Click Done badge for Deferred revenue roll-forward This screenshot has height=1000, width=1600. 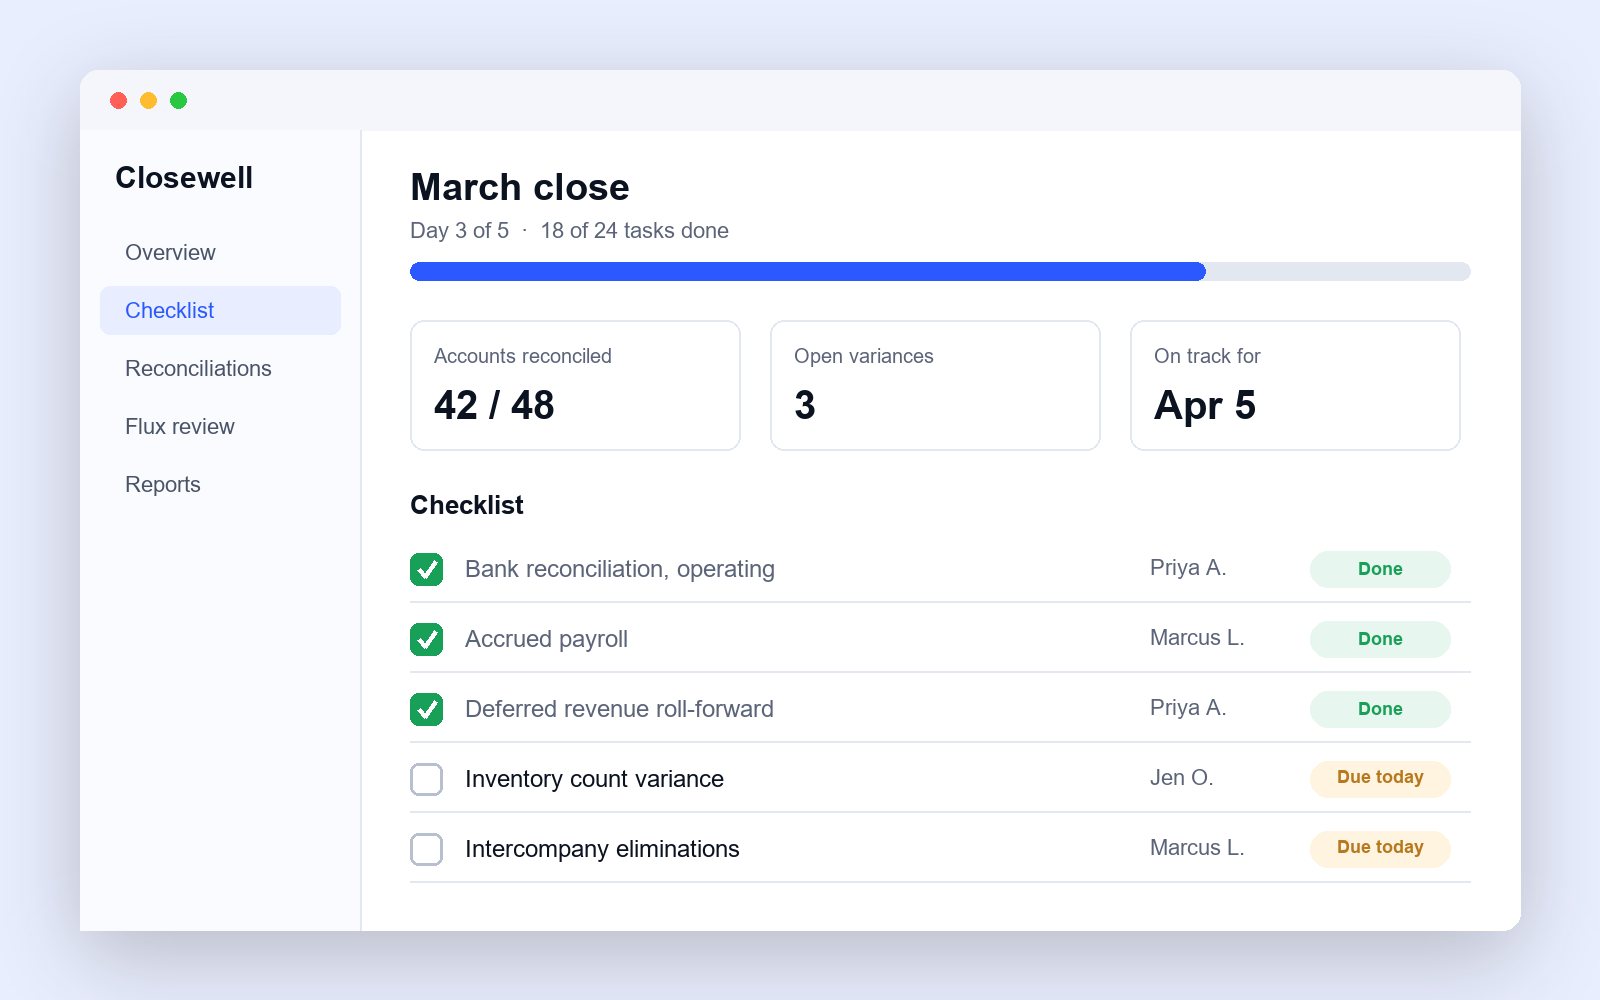coord(1380,709)
